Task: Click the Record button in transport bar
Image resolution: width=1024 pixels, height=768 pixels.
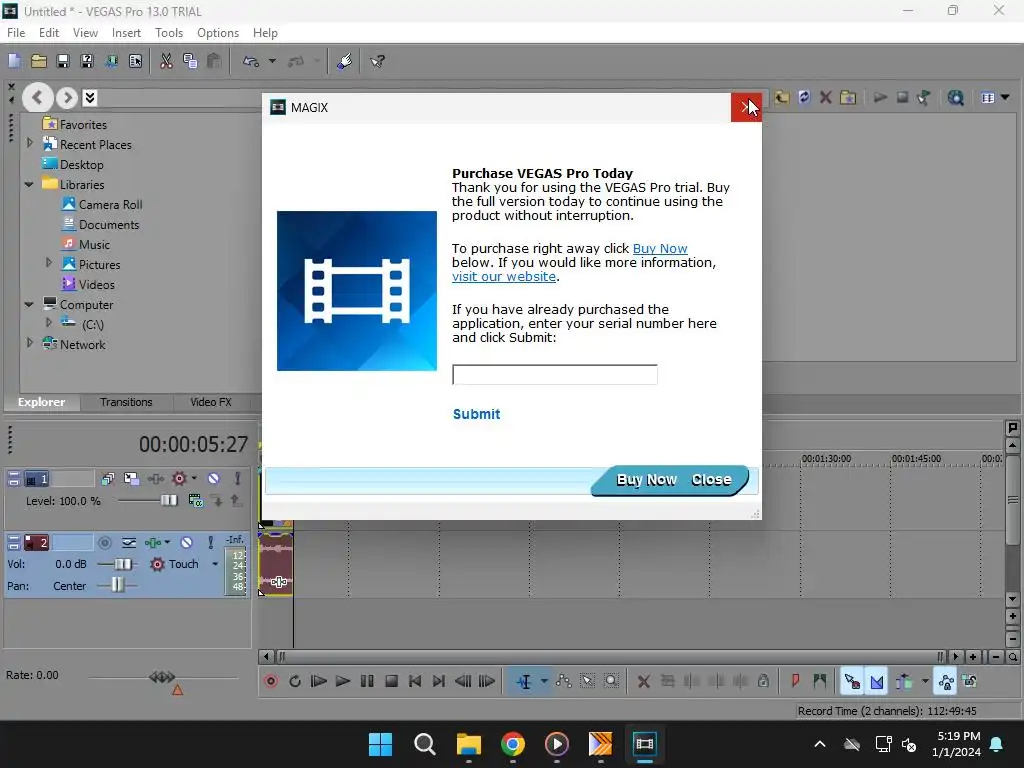Action: pyautogui.click(x=271, y=681)
